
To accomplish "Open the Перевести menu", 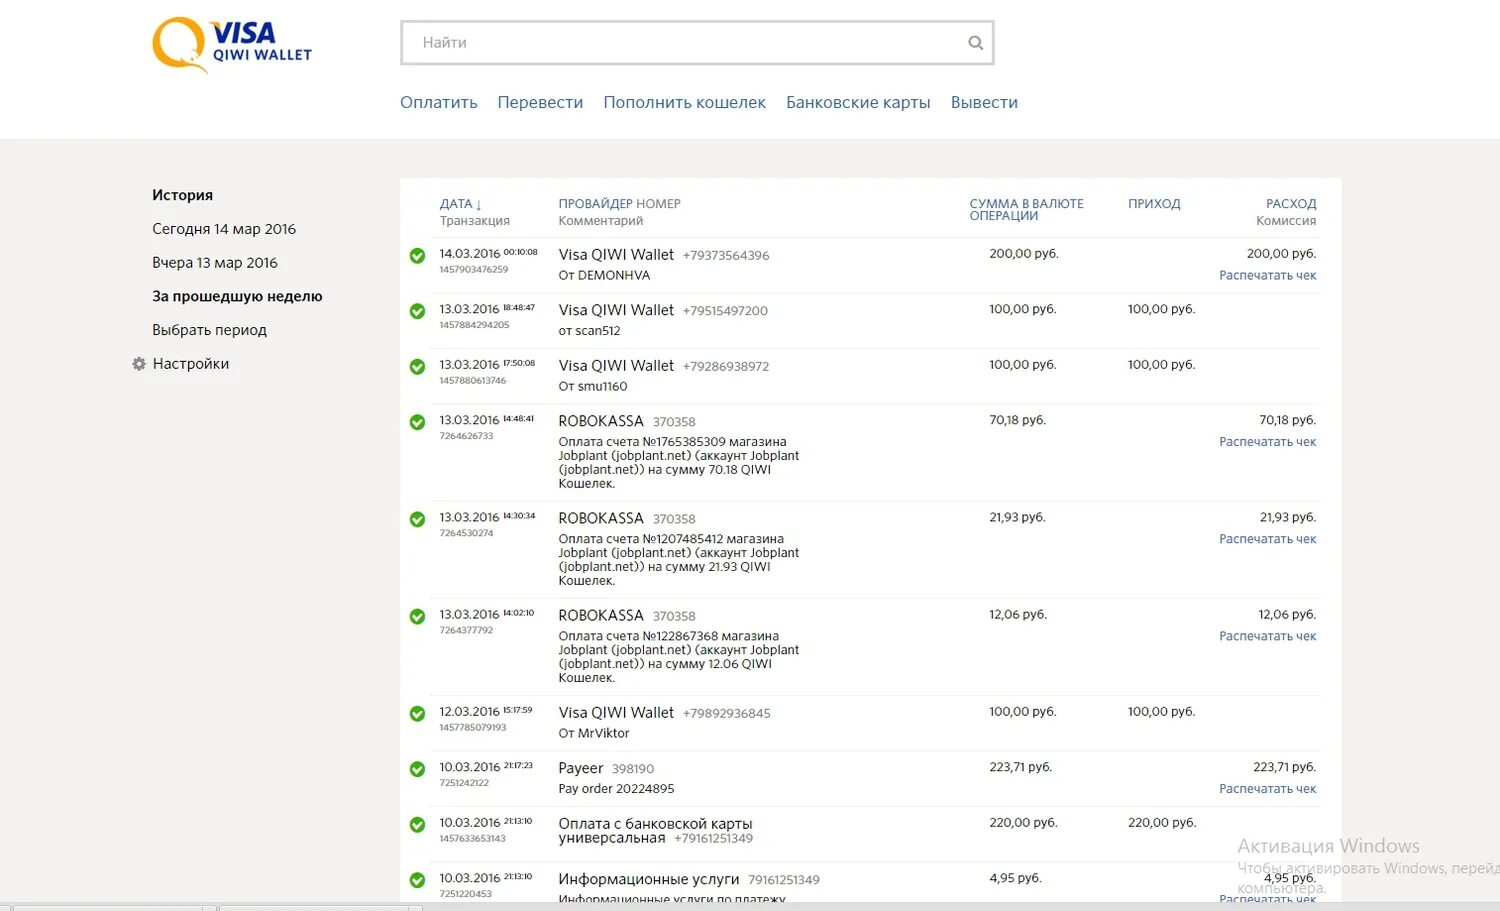I will click(x=540, y=102).
